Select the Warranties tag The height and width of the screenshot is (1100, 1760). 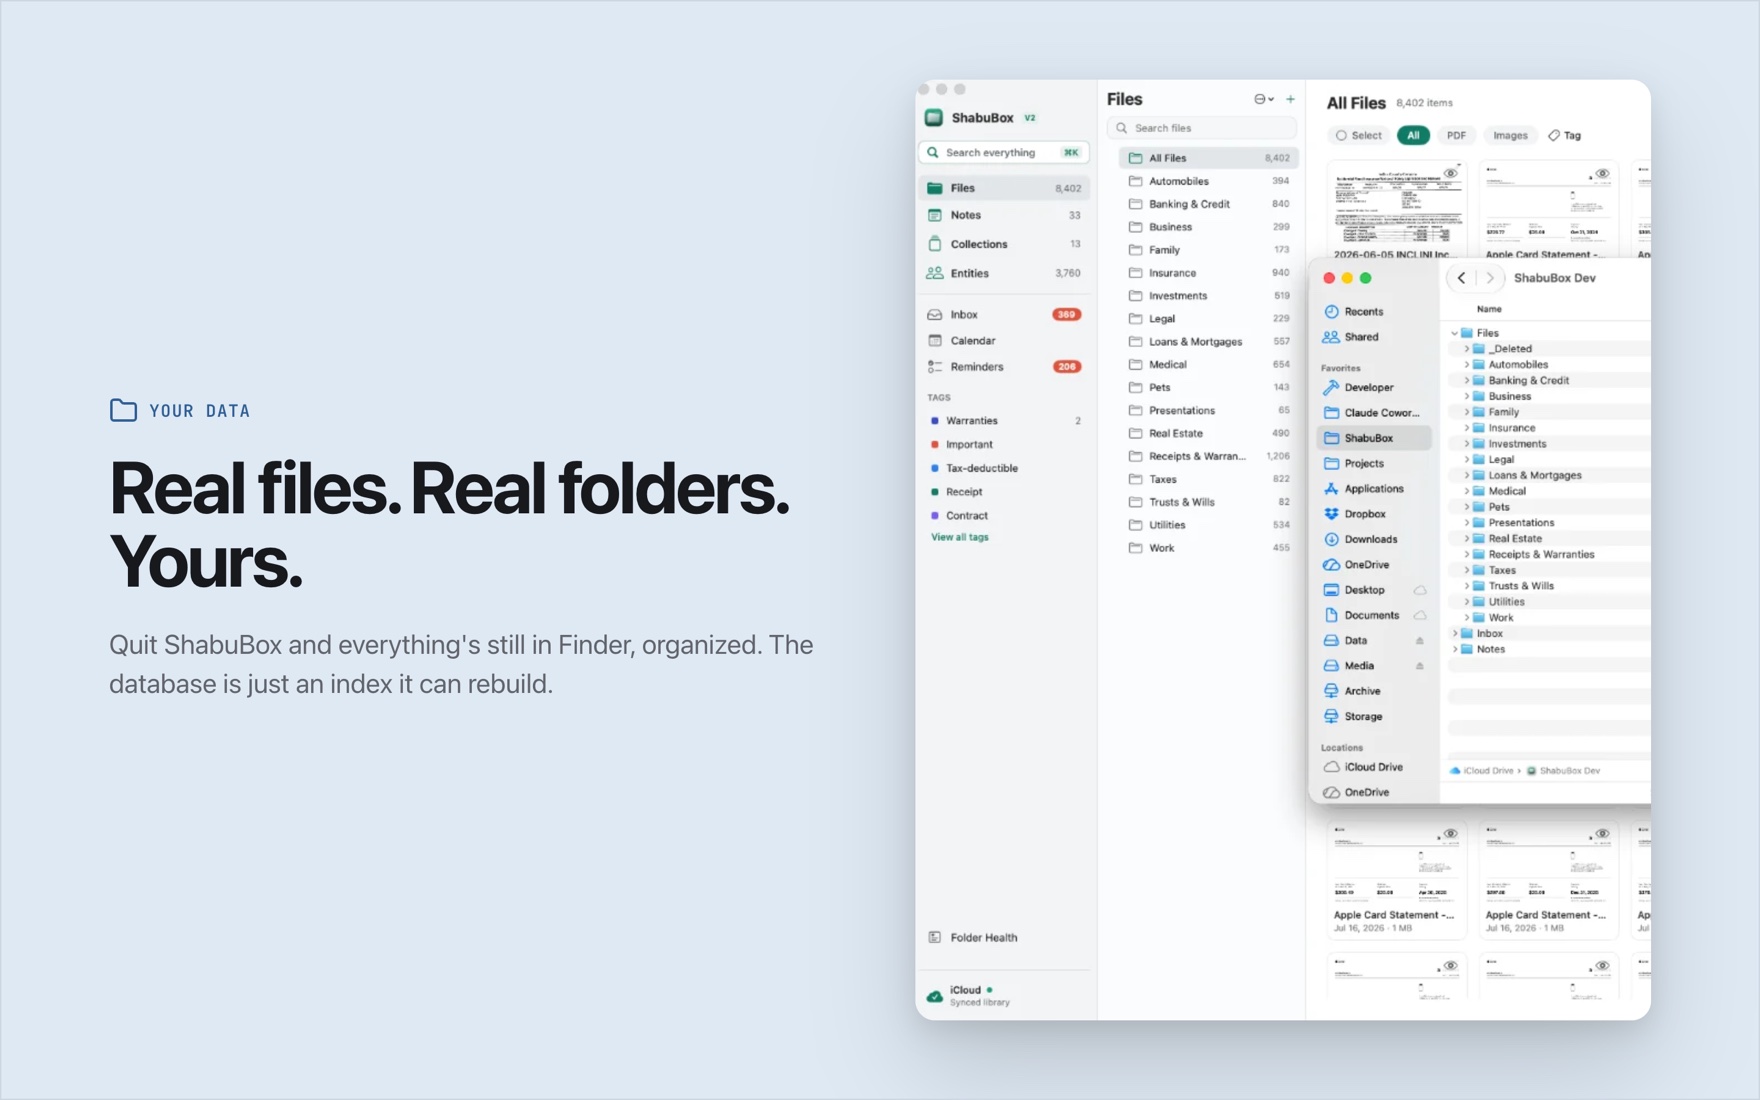click(x=1004, y=421)
